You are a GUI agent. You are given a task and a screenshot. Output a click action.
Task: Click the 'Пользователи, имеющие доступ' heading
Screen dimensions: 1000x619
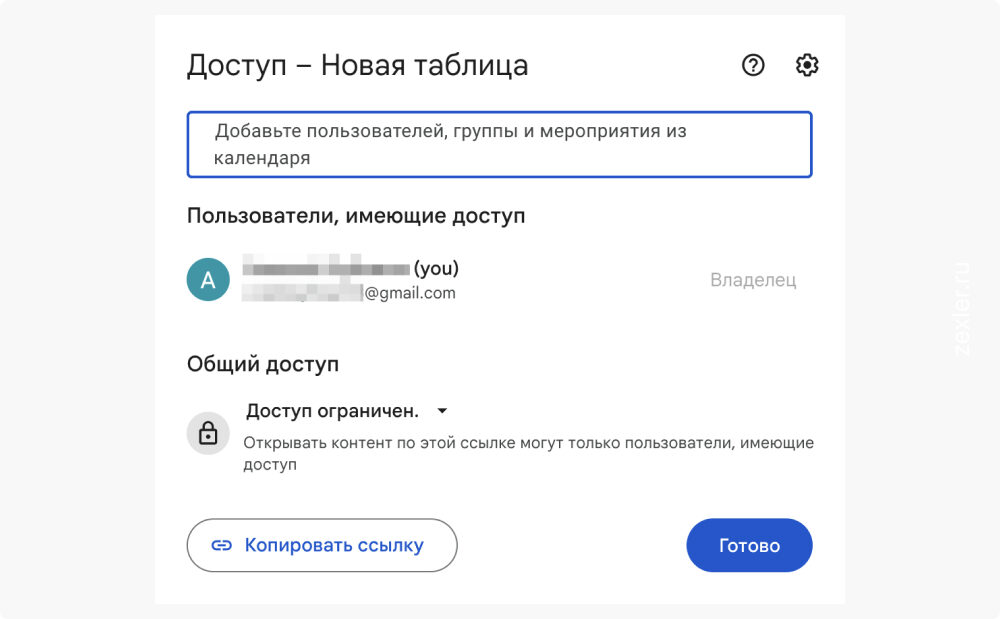[355, 215]
